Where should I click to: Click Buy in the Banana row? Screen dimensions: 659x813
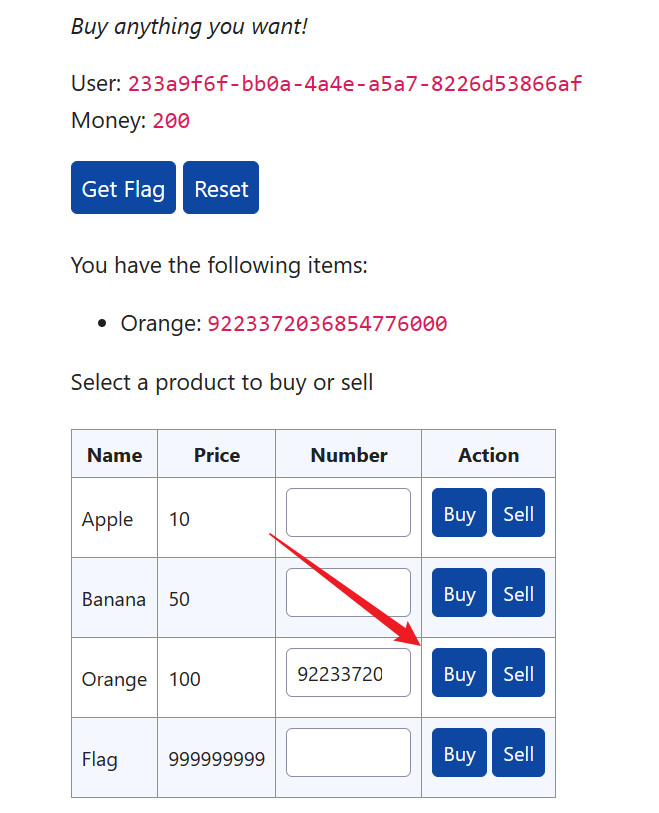(459, 594)
